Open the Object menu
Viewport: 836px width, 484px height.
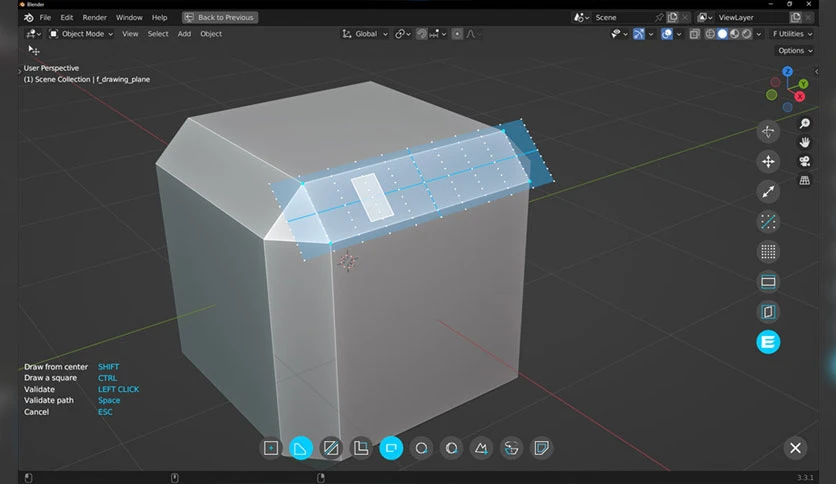tap(211, 34)
